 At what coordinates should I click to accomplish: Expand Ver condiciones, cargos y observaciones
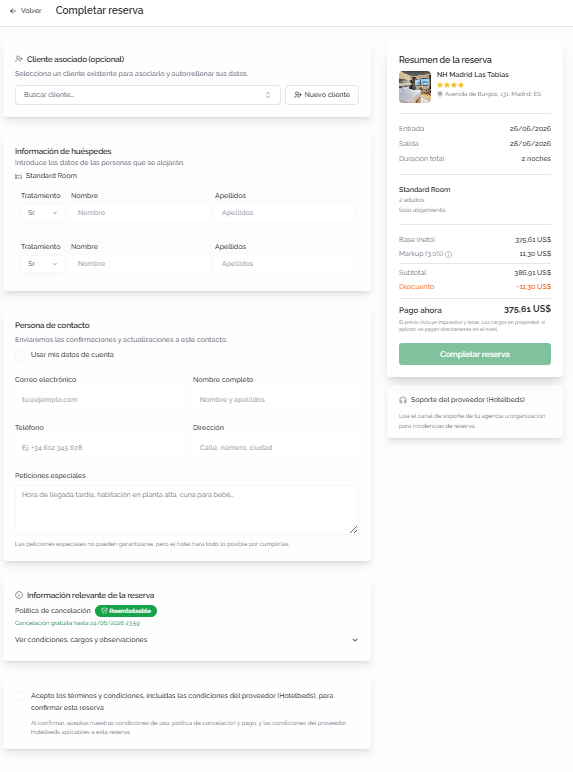(x=187, y=640)
